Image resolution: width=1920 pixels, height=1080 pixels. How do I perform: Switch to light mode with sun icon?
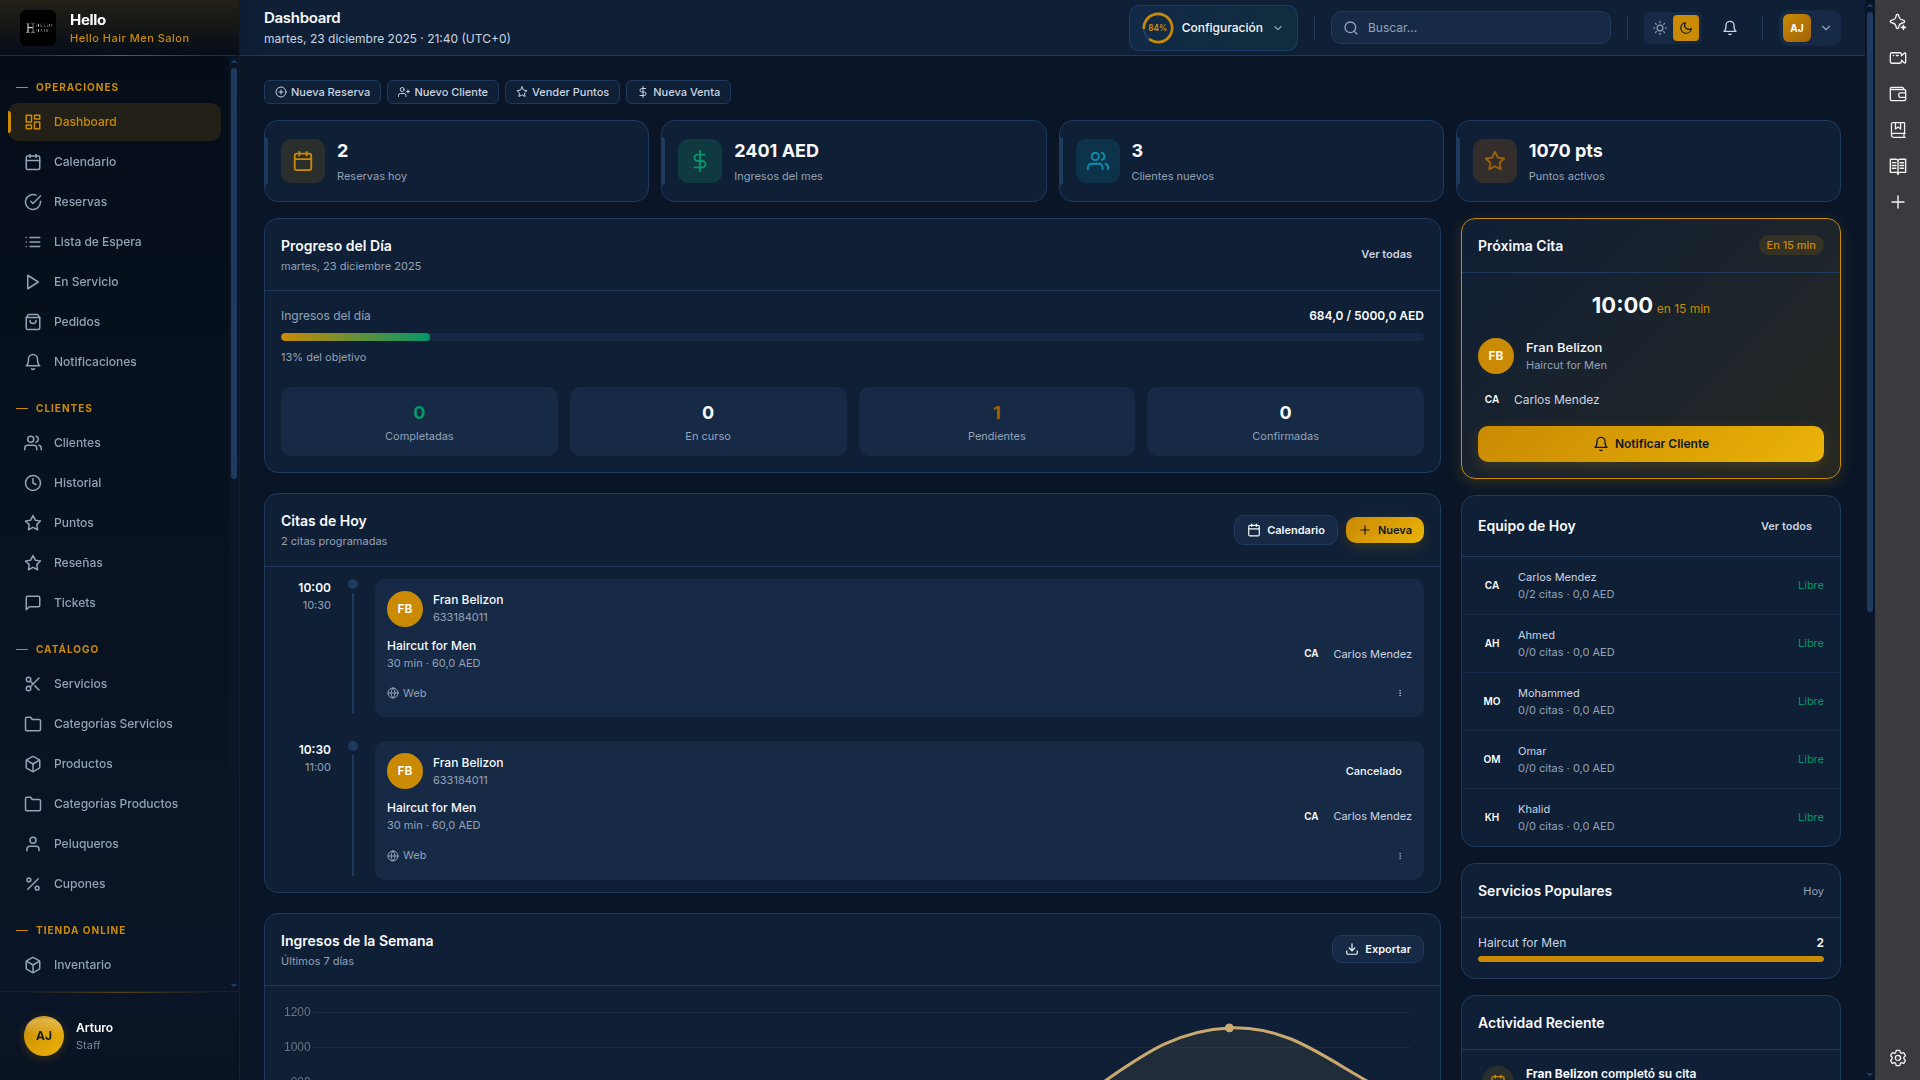(x=1657, y=28)
